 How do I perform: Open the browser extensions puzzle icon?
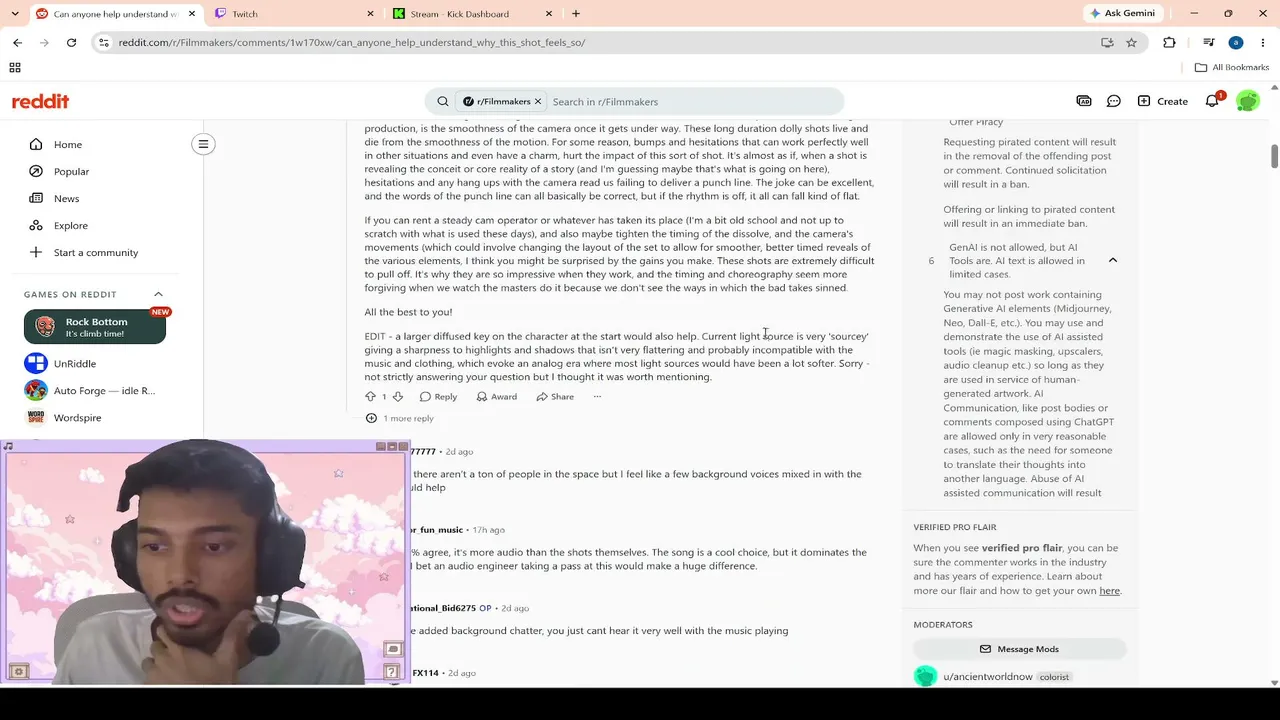[1169, 42]
